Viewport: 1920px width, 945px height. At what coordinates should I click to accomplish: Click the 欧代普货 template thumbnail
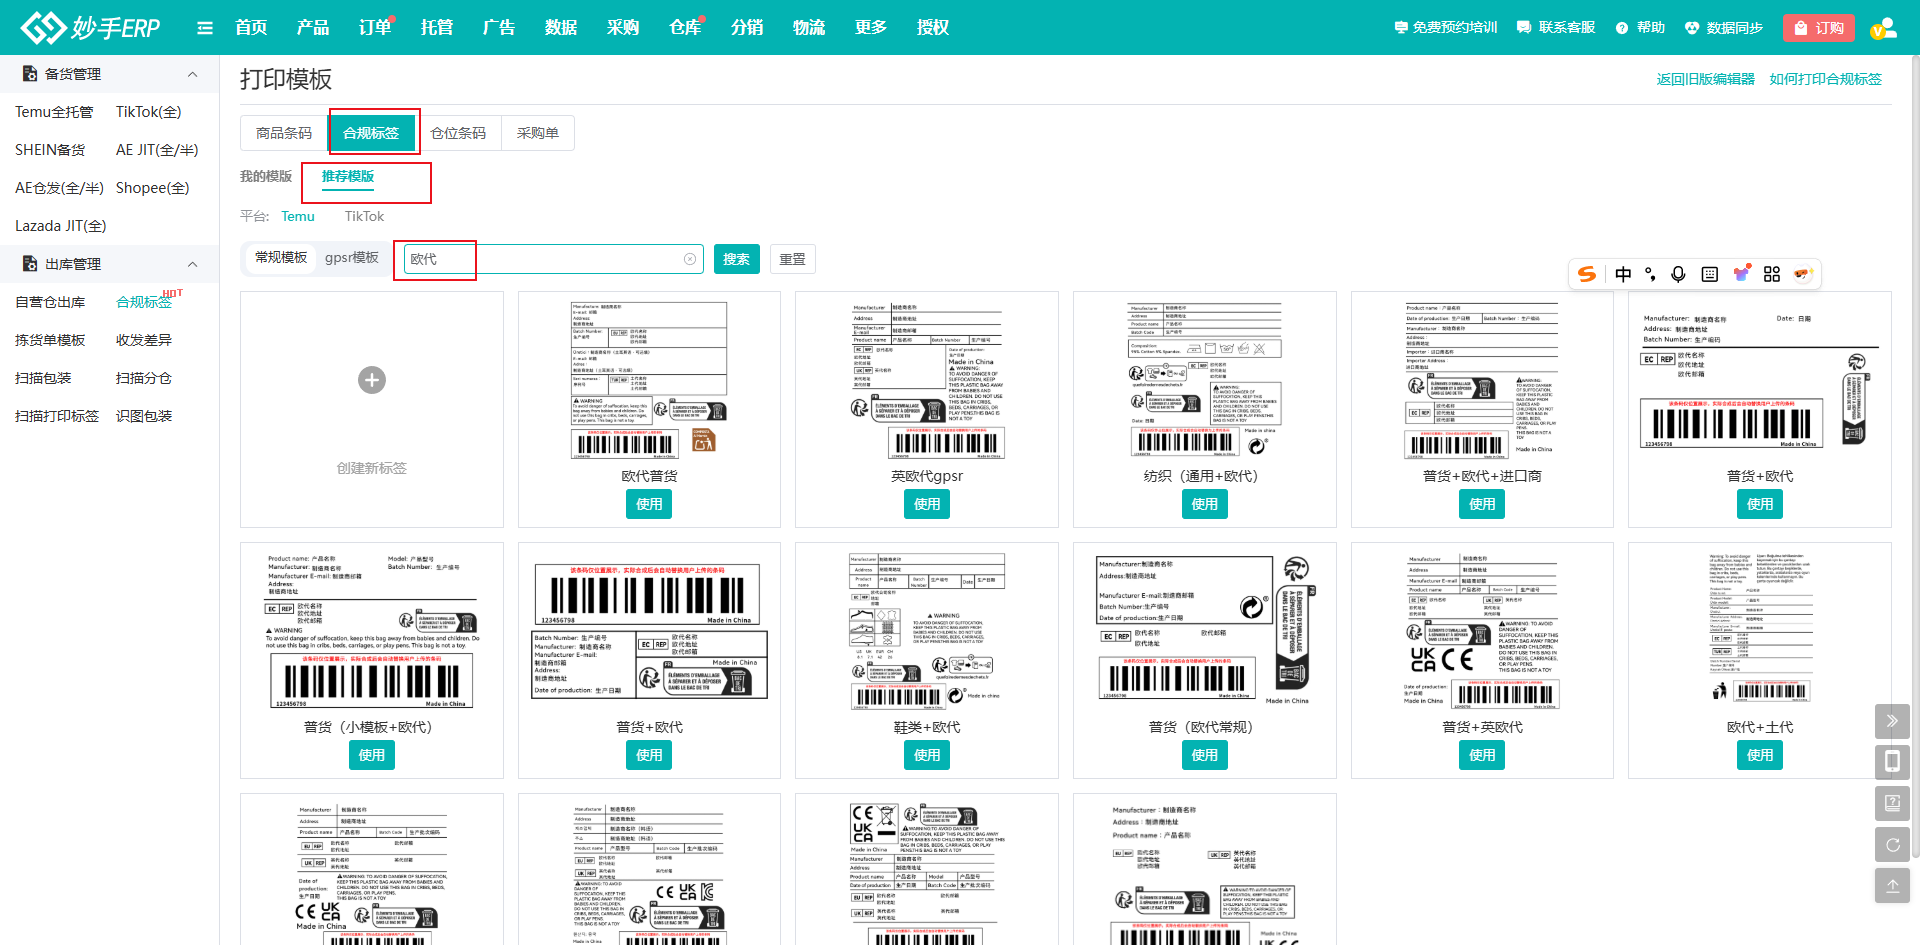point(649,381)
